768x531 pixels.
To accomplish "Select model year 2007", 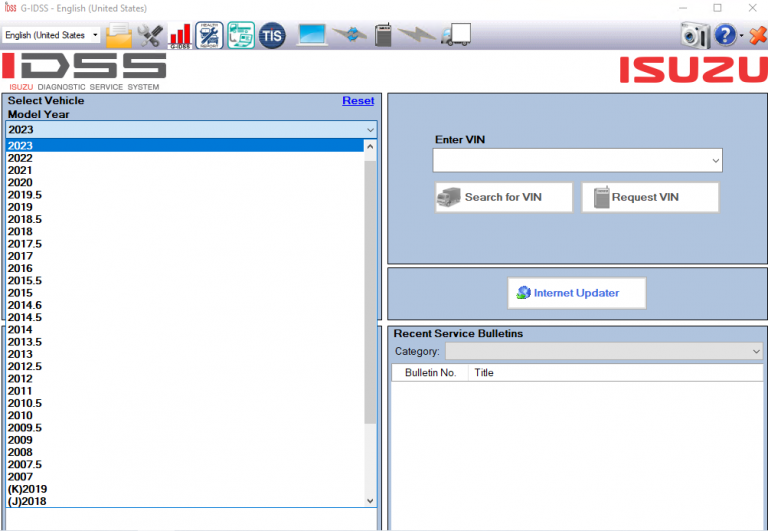I will pos(185,477).
